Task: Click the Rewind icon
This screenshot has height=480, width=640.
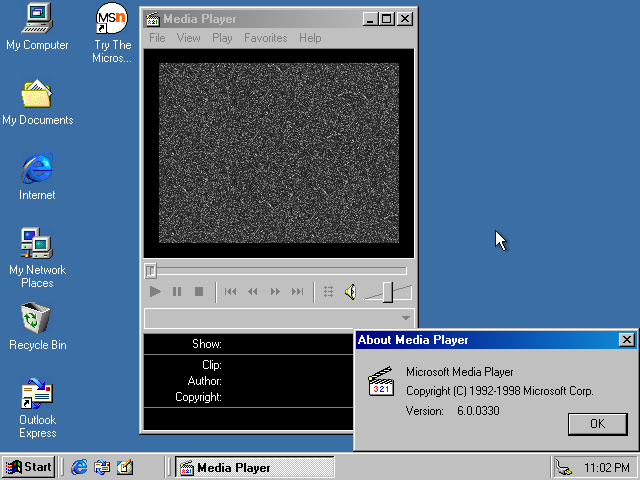Action: (x=253, y=291)
